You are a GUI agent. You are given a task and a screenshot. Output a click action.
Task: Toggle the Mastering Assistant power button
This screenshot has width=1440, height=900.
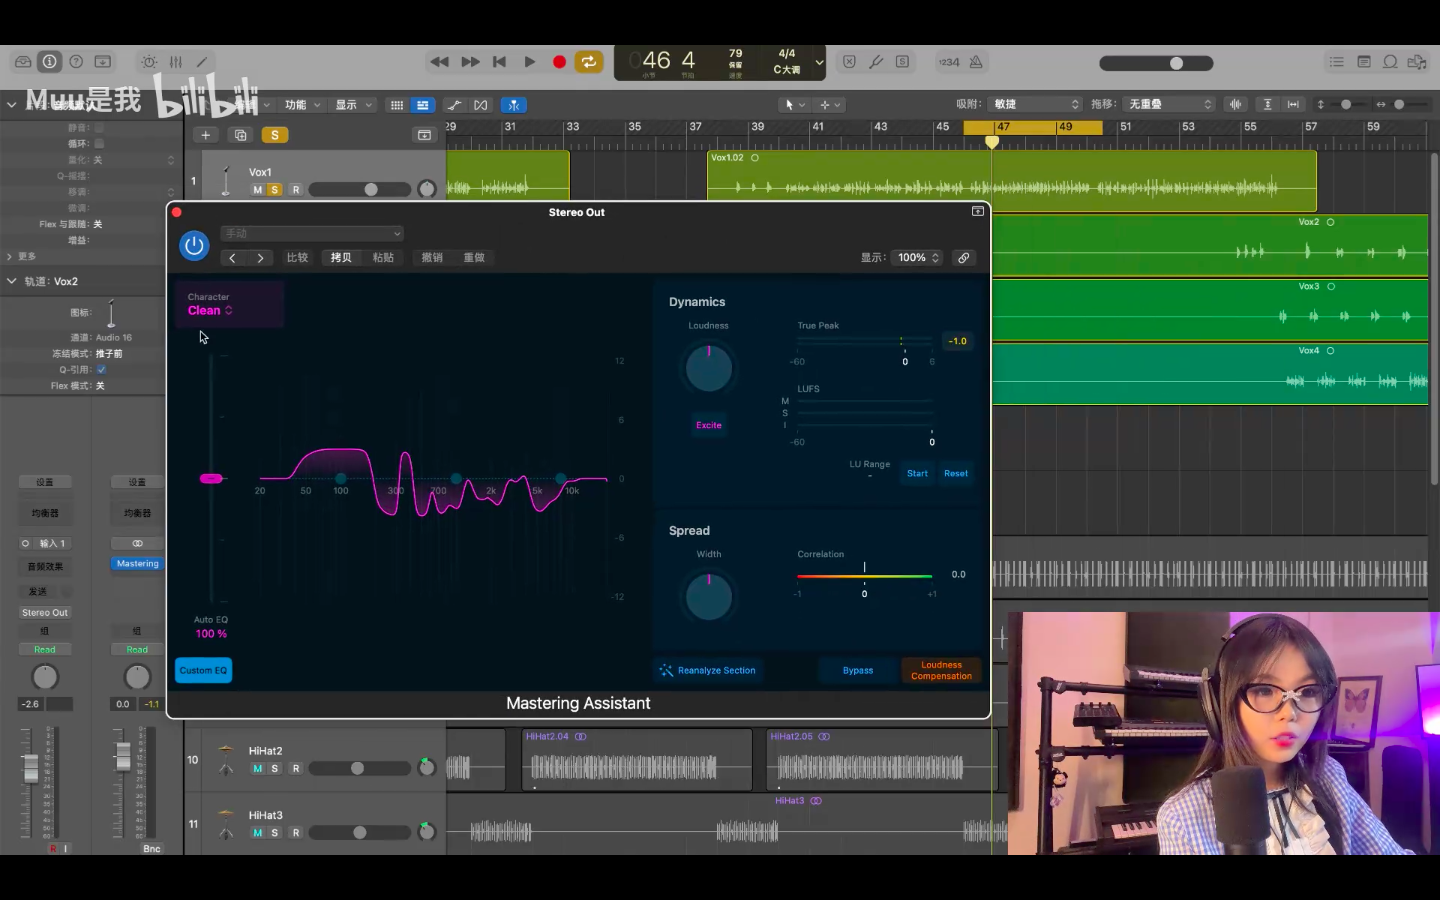pos(194,245)
